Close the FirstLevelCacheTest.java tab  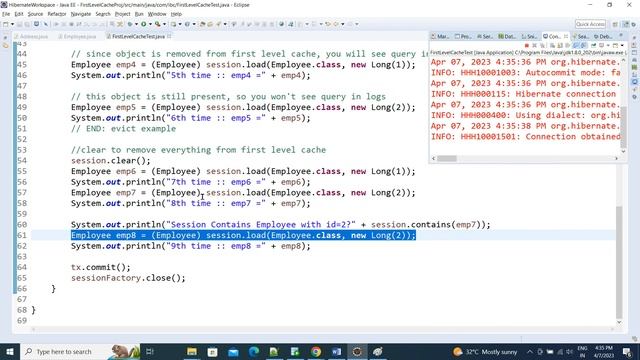click(169, 36)
